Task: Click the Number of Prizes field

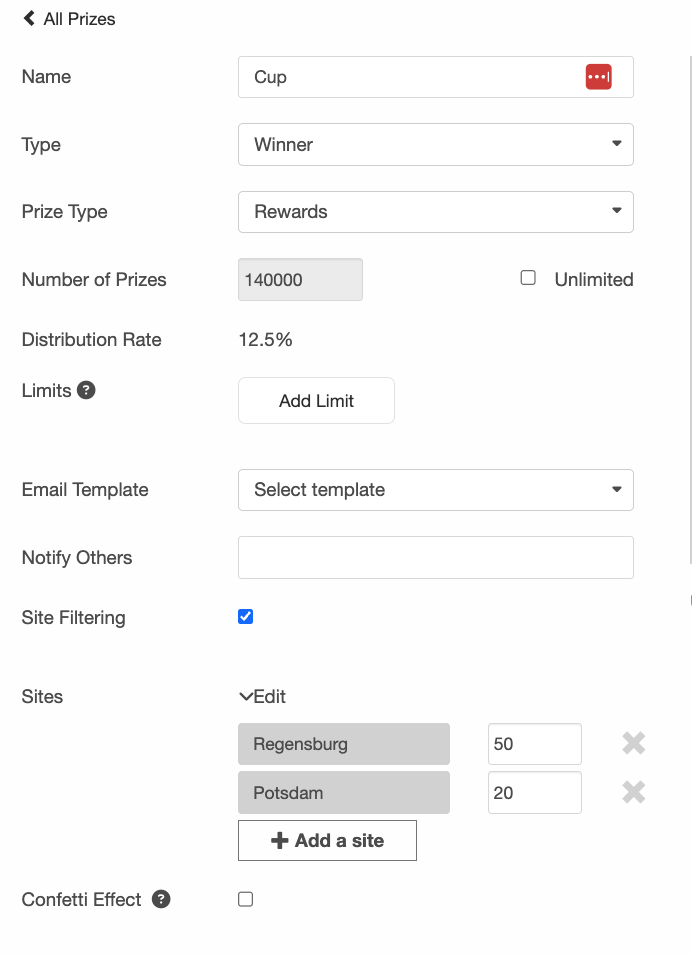Action: [300, 280]
